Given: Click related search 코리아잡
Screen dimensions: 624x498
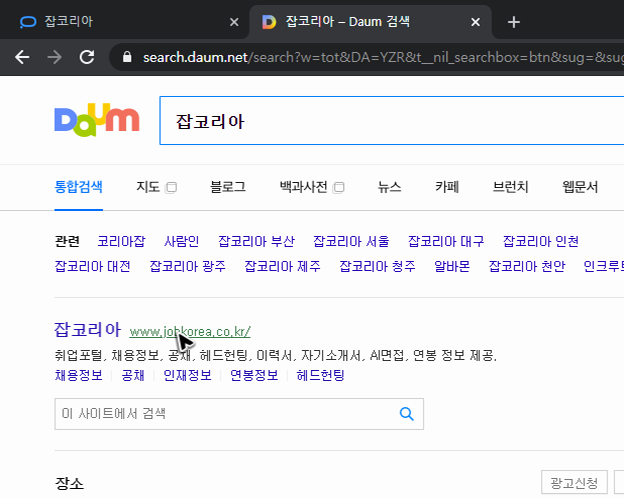Looking at the screenshot, I should tap(121, 241).
